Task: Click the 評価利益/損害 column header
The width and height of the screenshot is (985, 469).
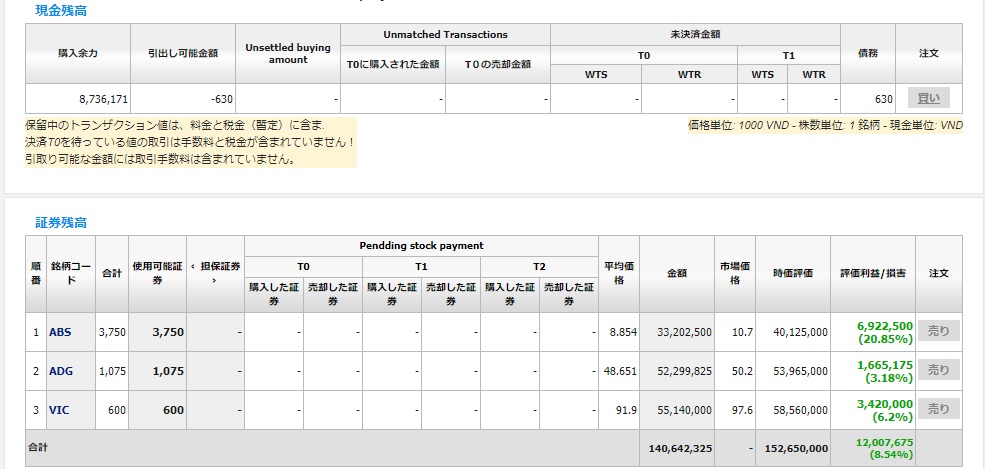Action: point(872,273)
